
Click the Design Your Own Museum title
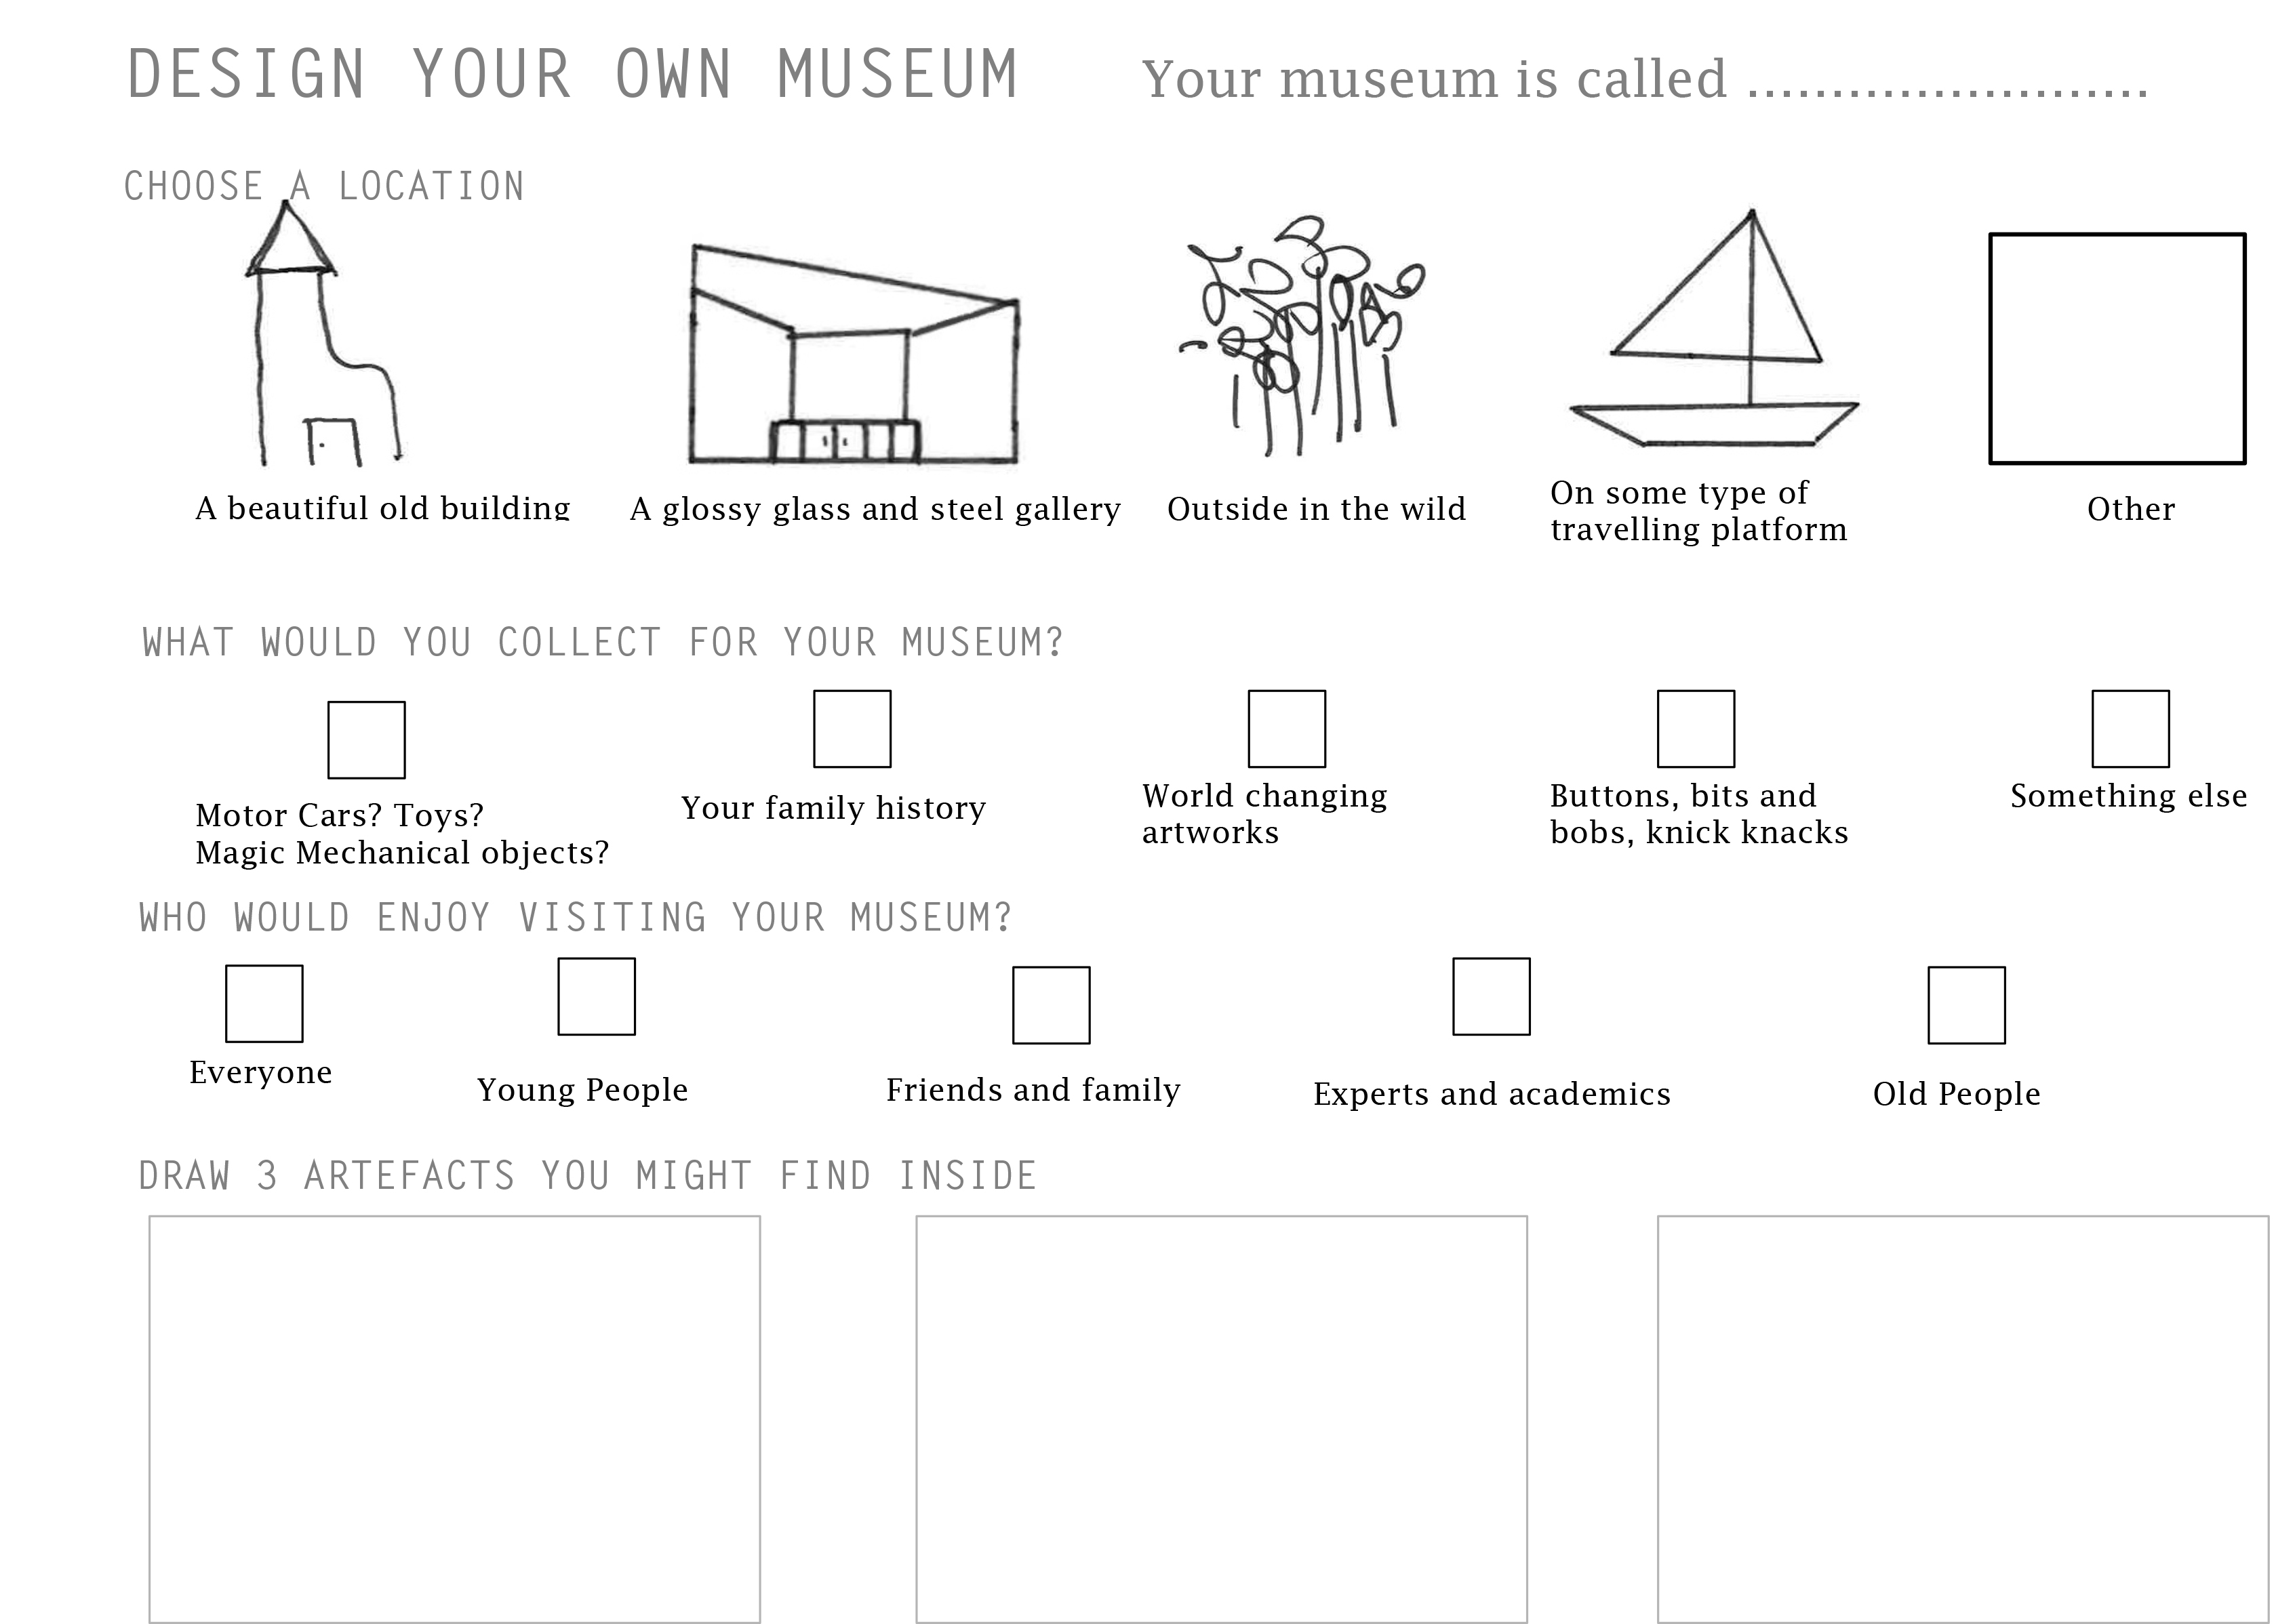[573, 75]
